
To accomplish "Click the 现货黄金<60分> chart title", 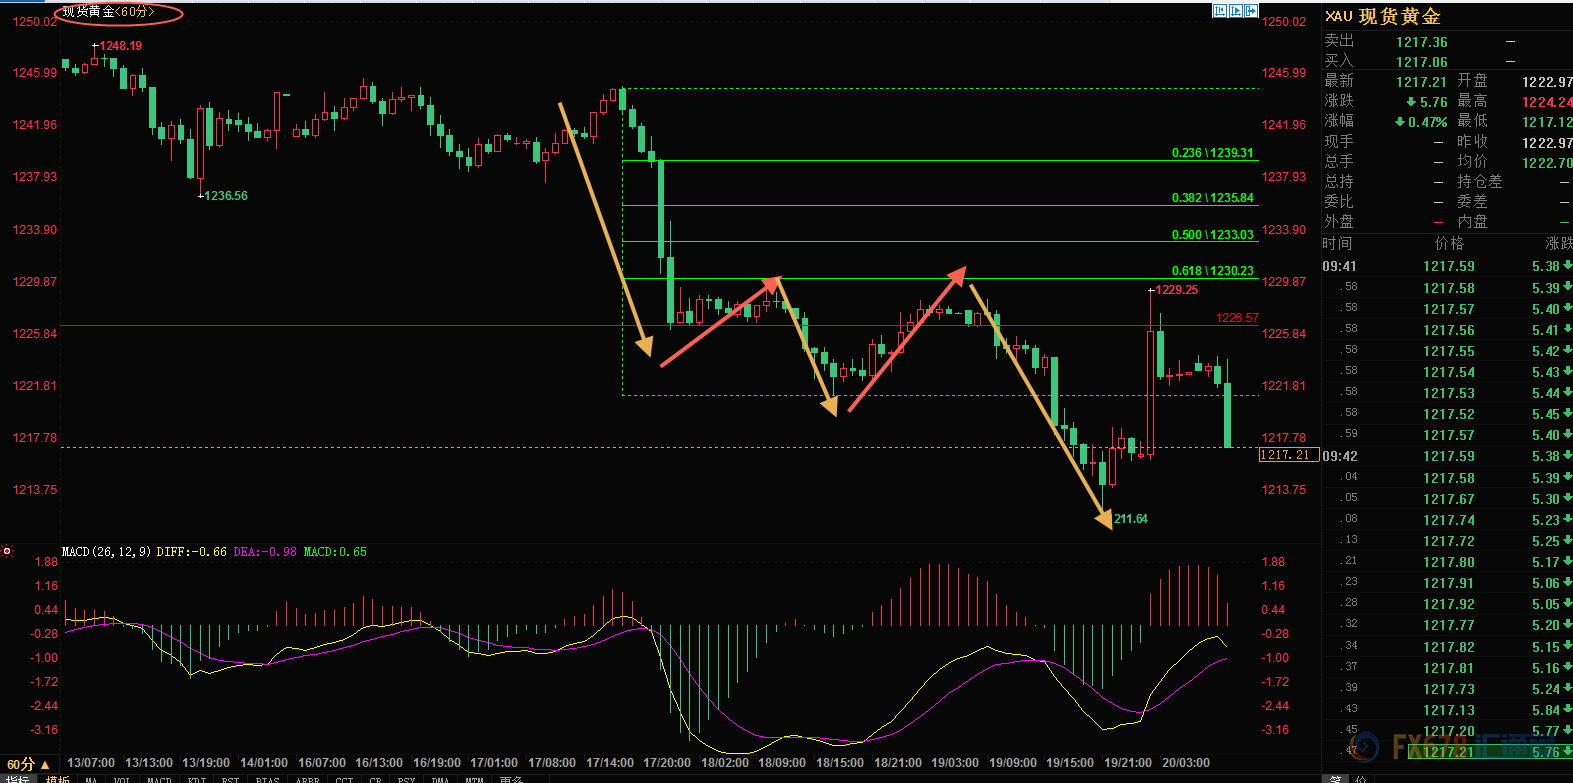I will tap(108, 12).
